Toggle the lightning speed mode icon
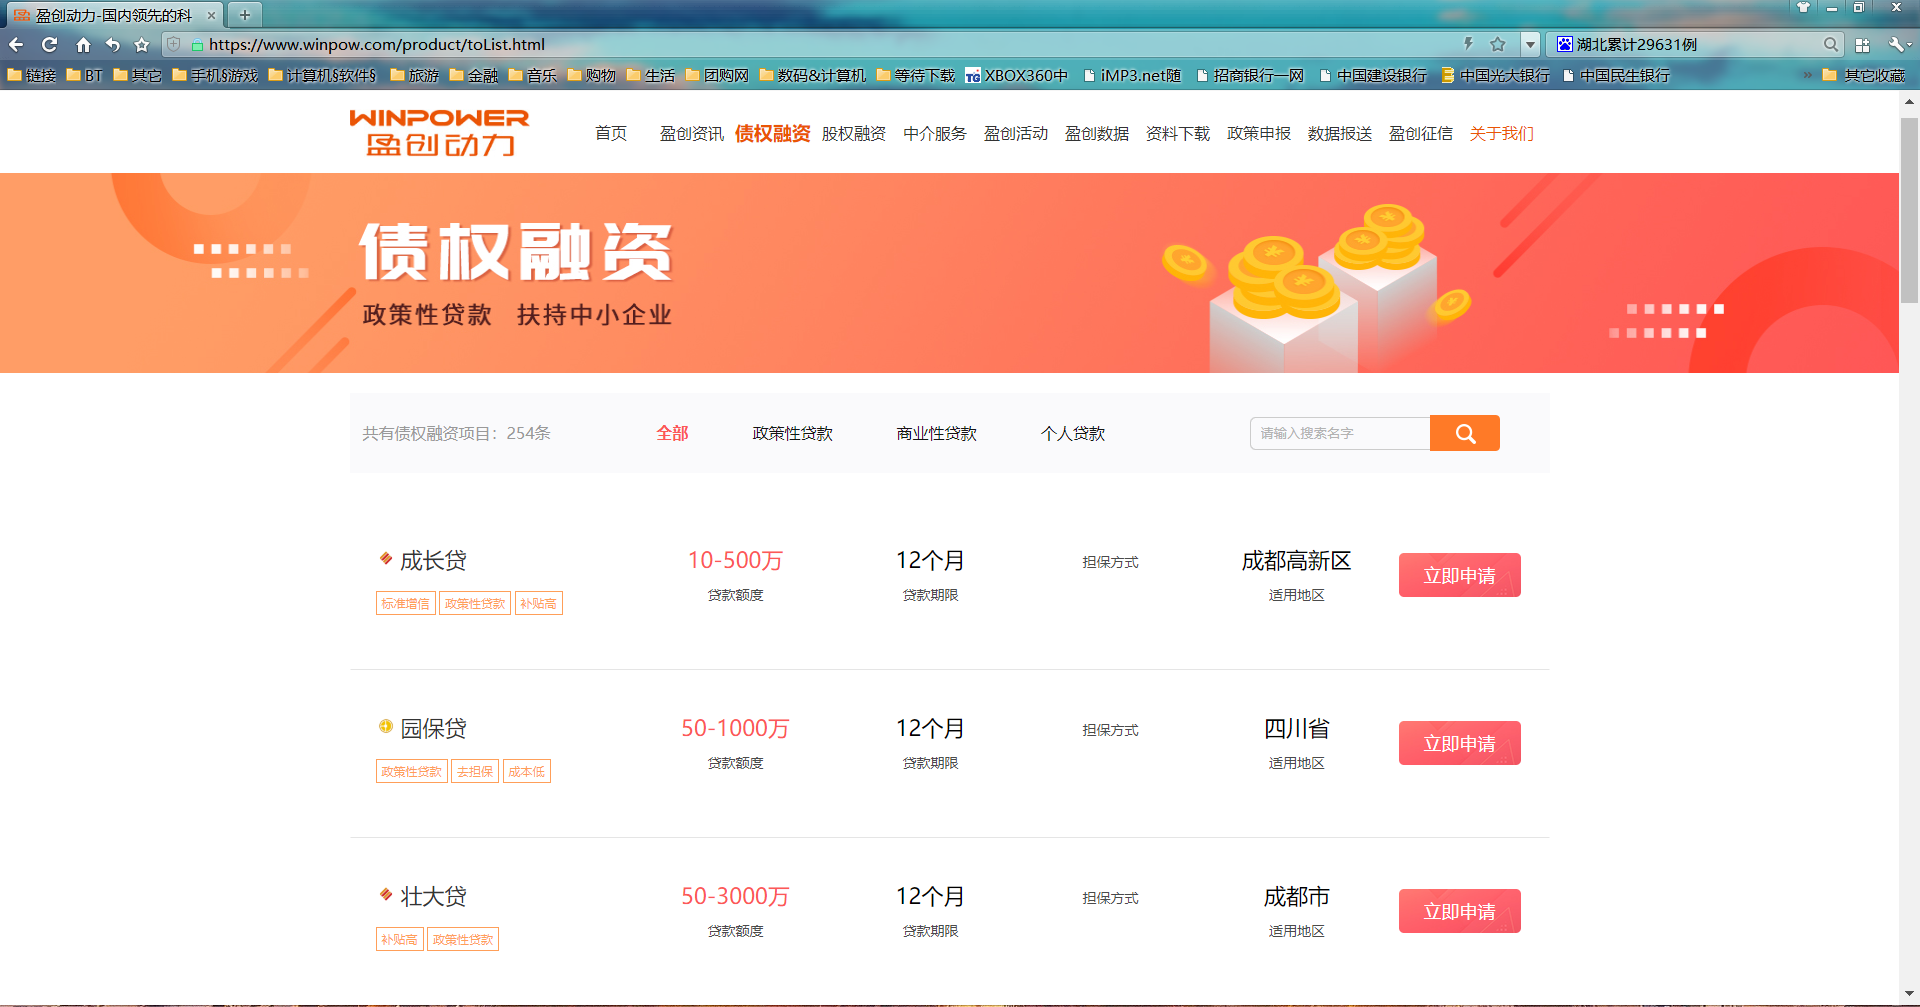 click(1468, 44)
